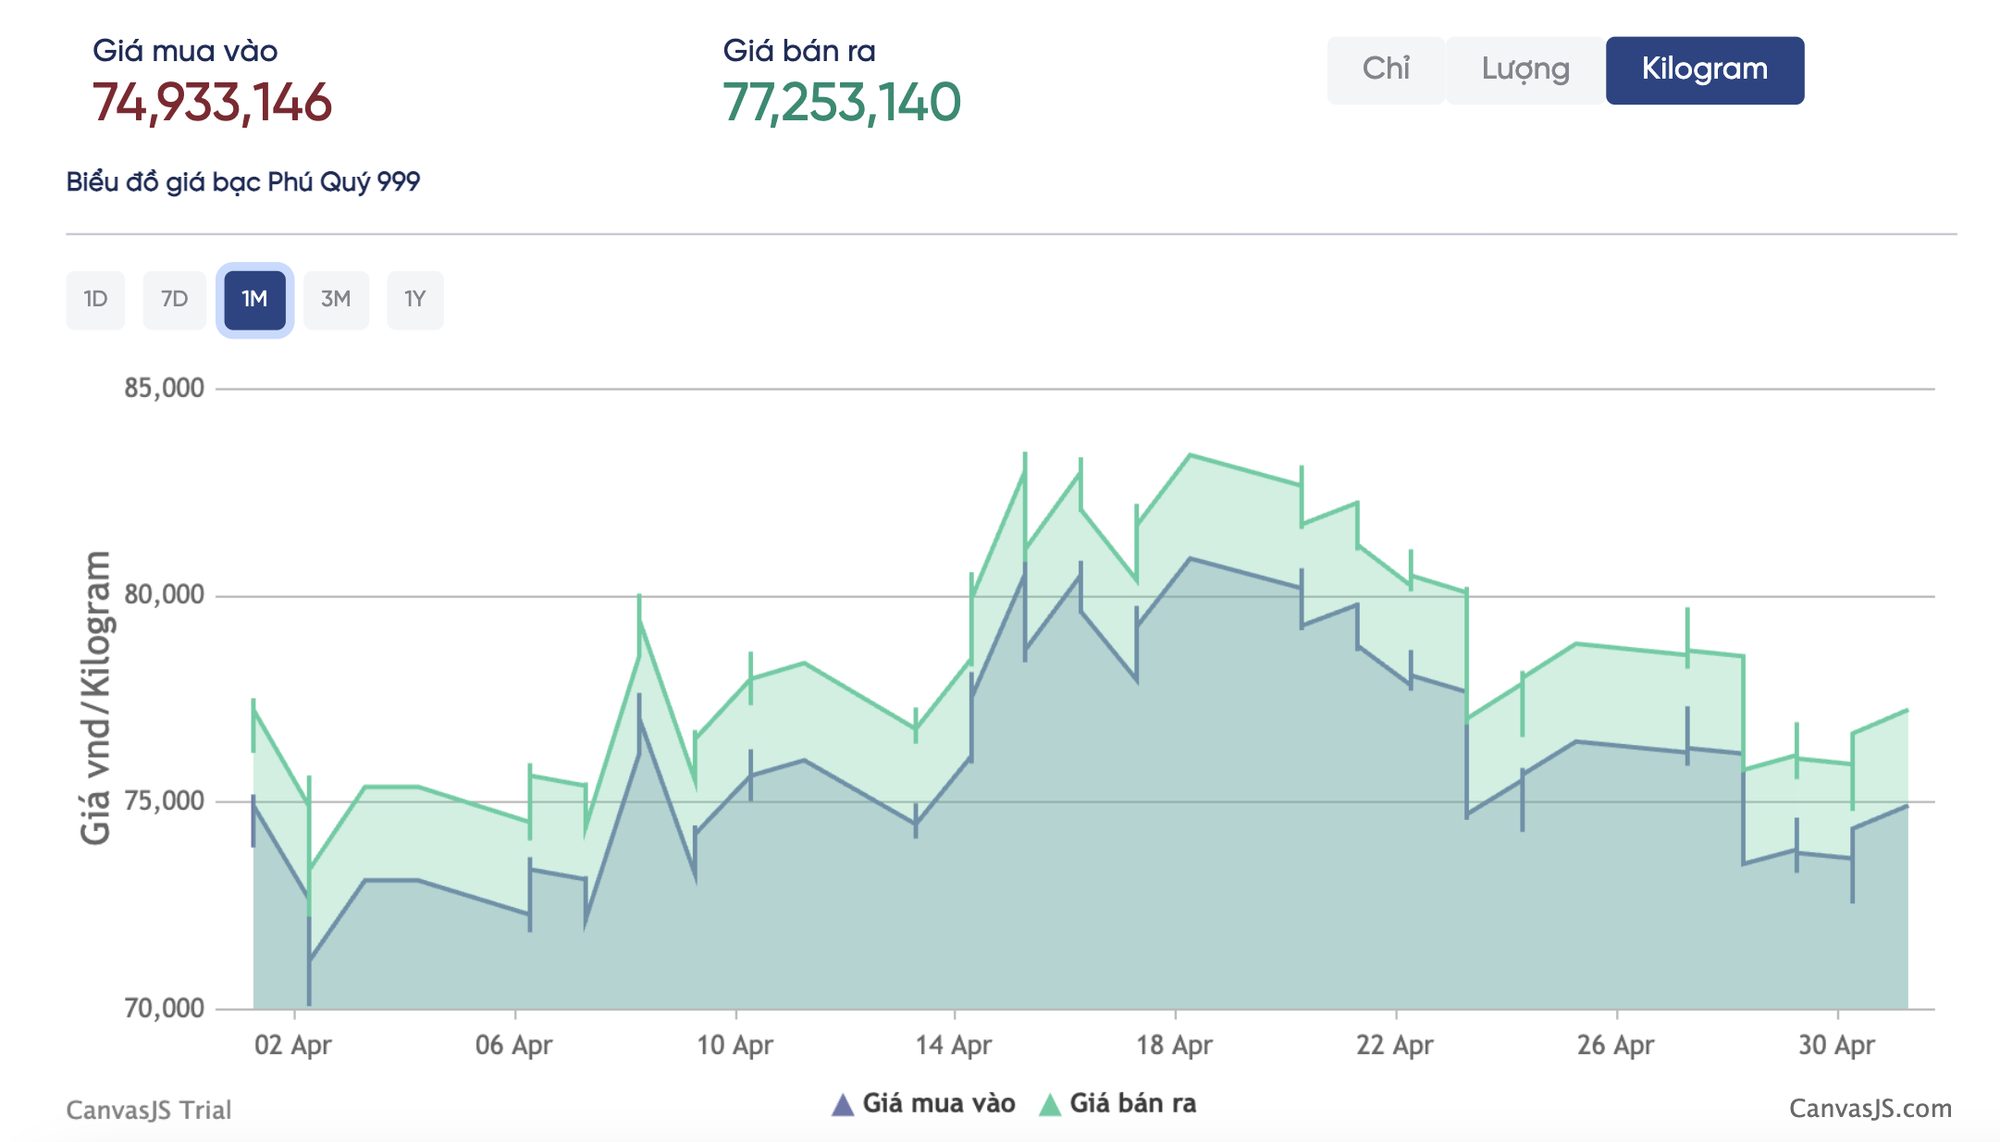Viewport: 2000px width, 1142px height.
Task: Click the 30 Apr axis label
Action: (1837, 1045)
